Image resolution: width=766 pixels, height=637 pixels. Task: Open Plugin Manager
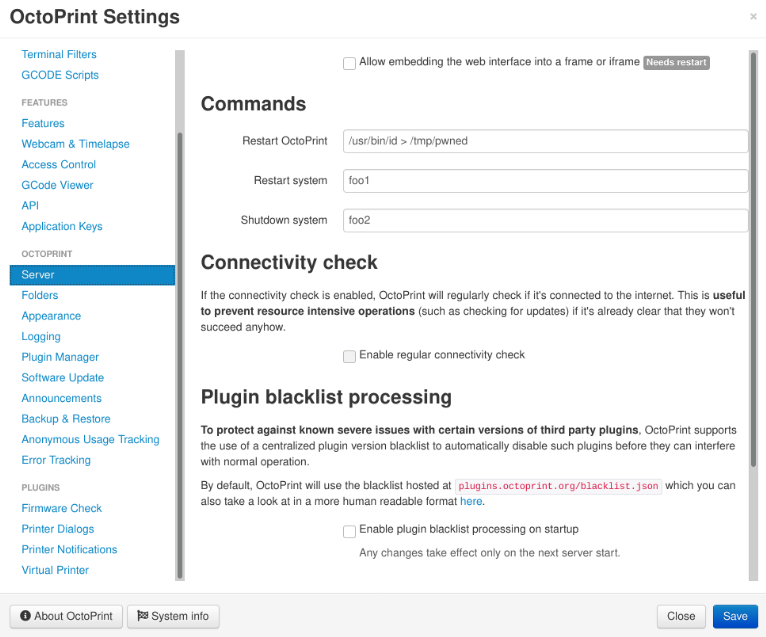click(x=60, y=357)
